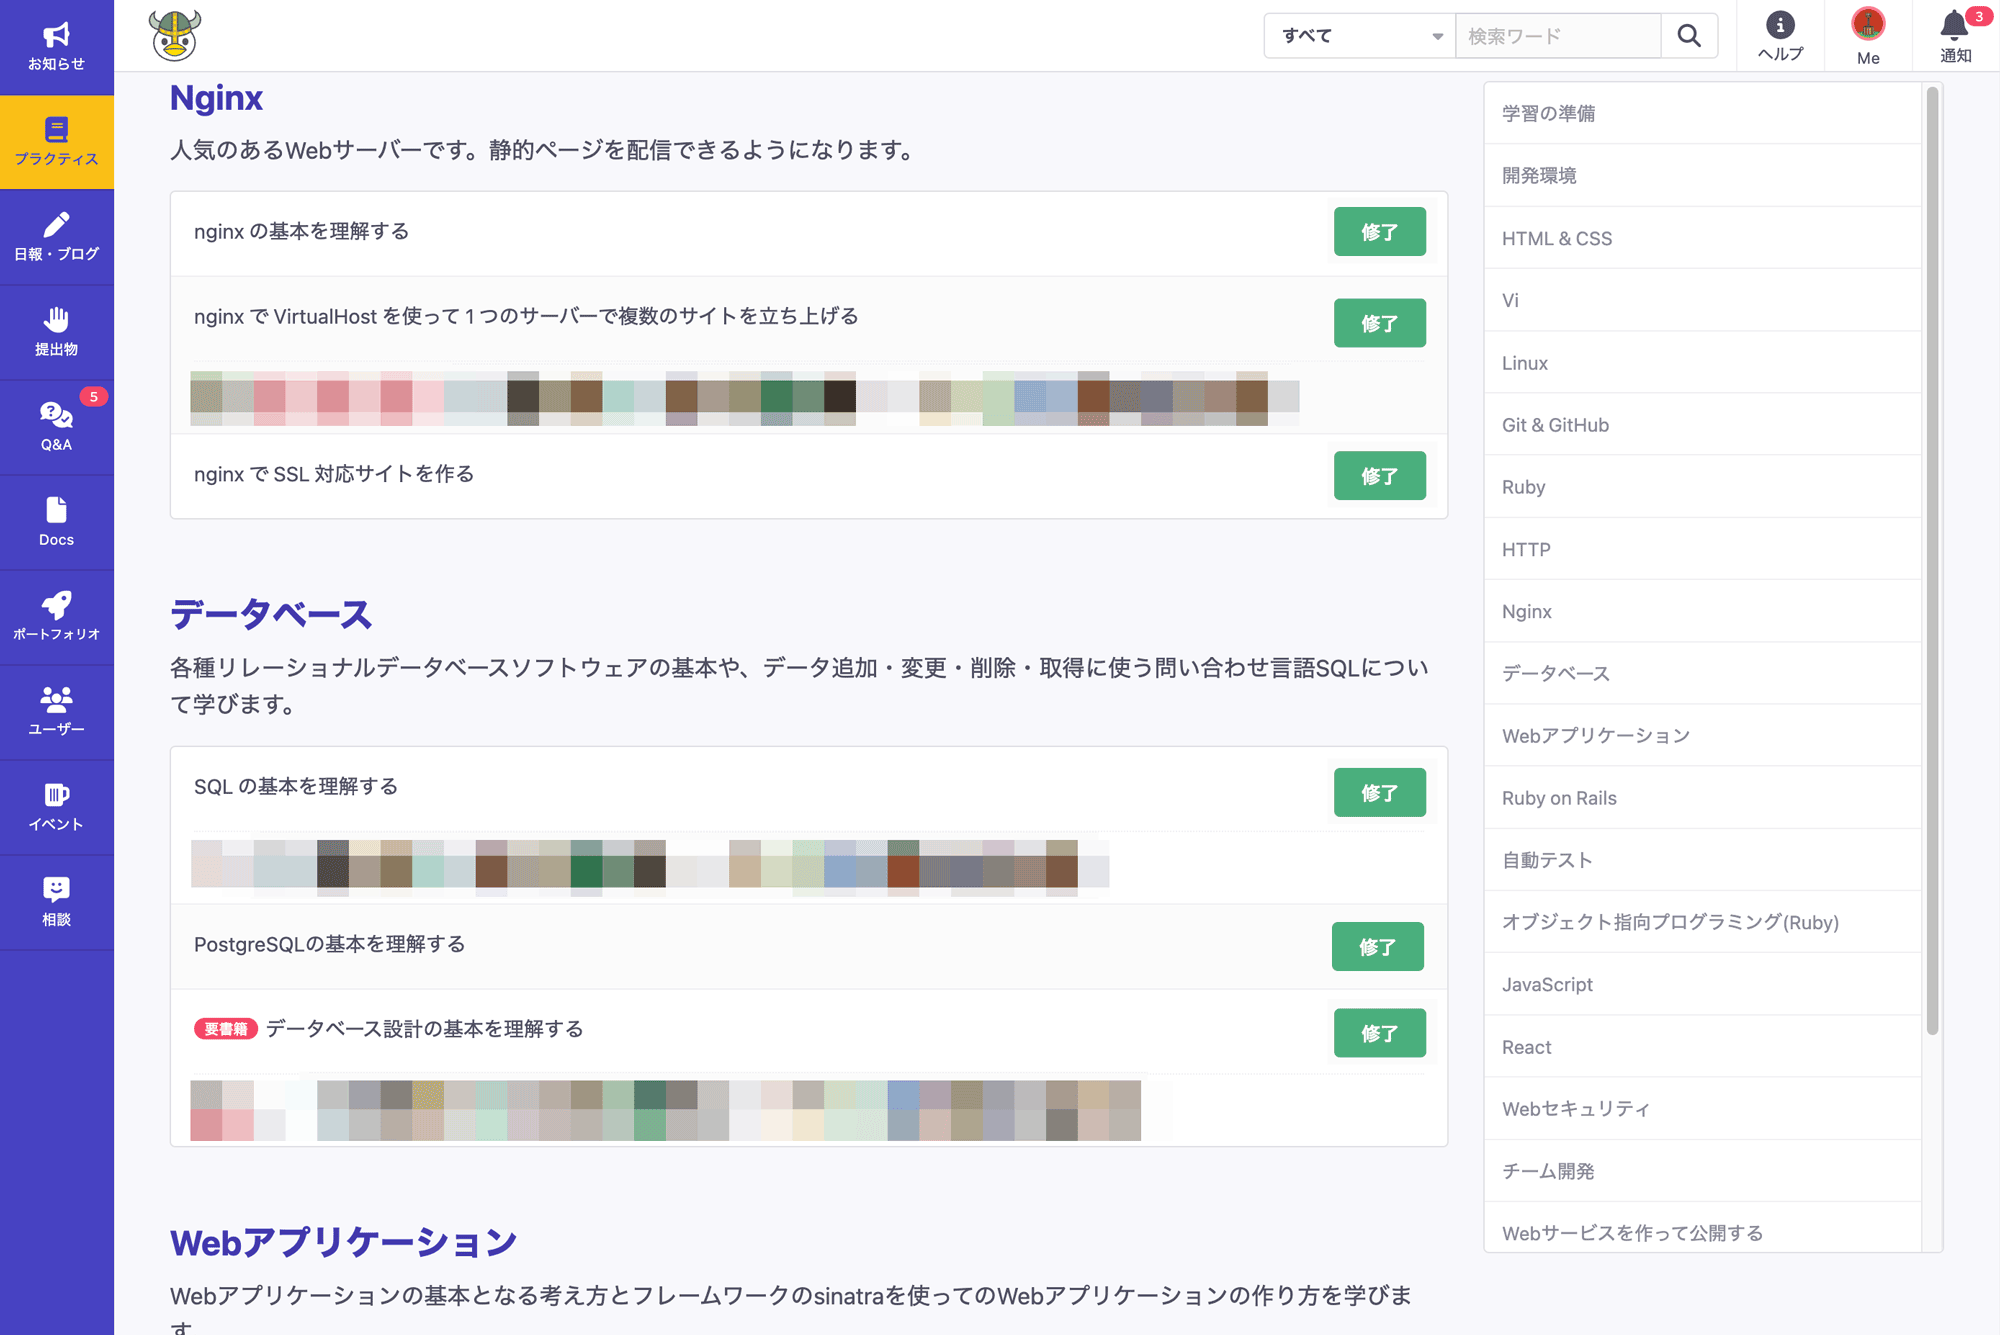This screenshot has height=1335, width=2000.
Task: Open the SQL の基本を理解する practice
Action: [295, 787]
